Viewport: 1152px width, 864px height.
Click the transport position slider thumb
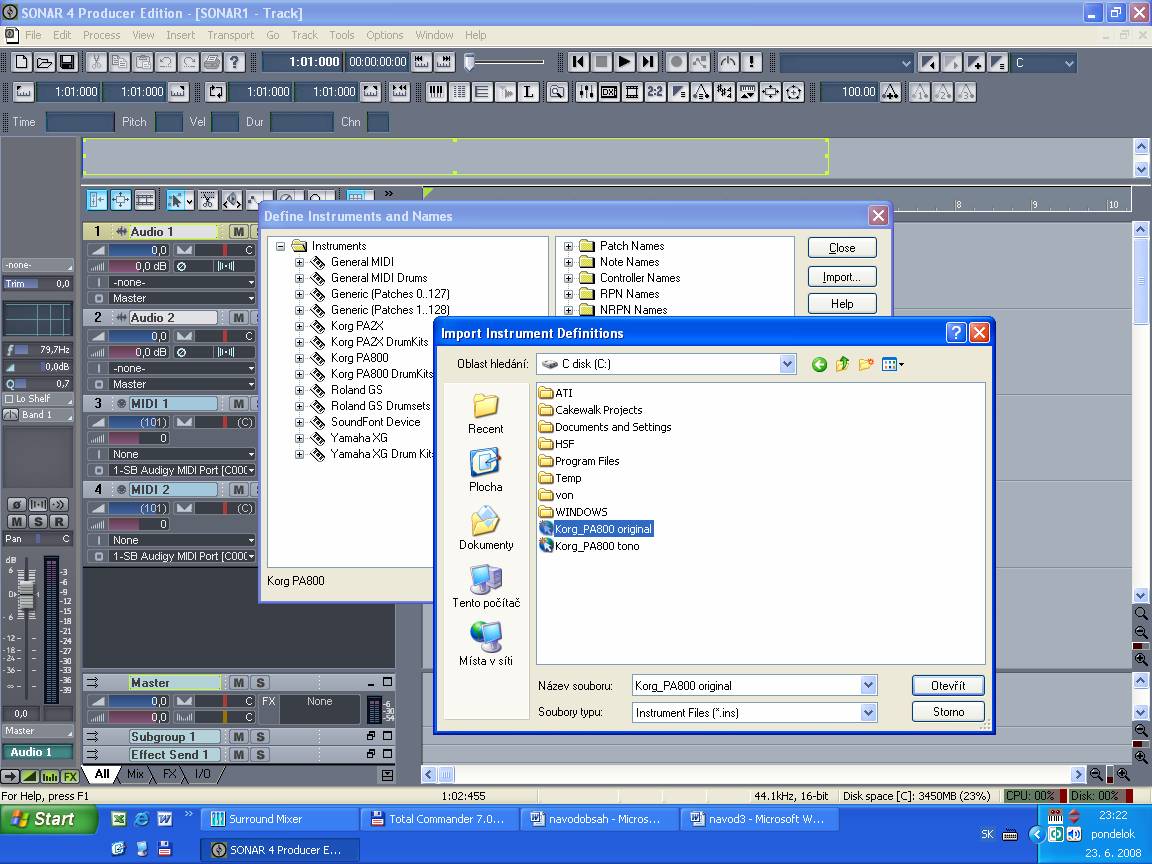pos(469,62)
